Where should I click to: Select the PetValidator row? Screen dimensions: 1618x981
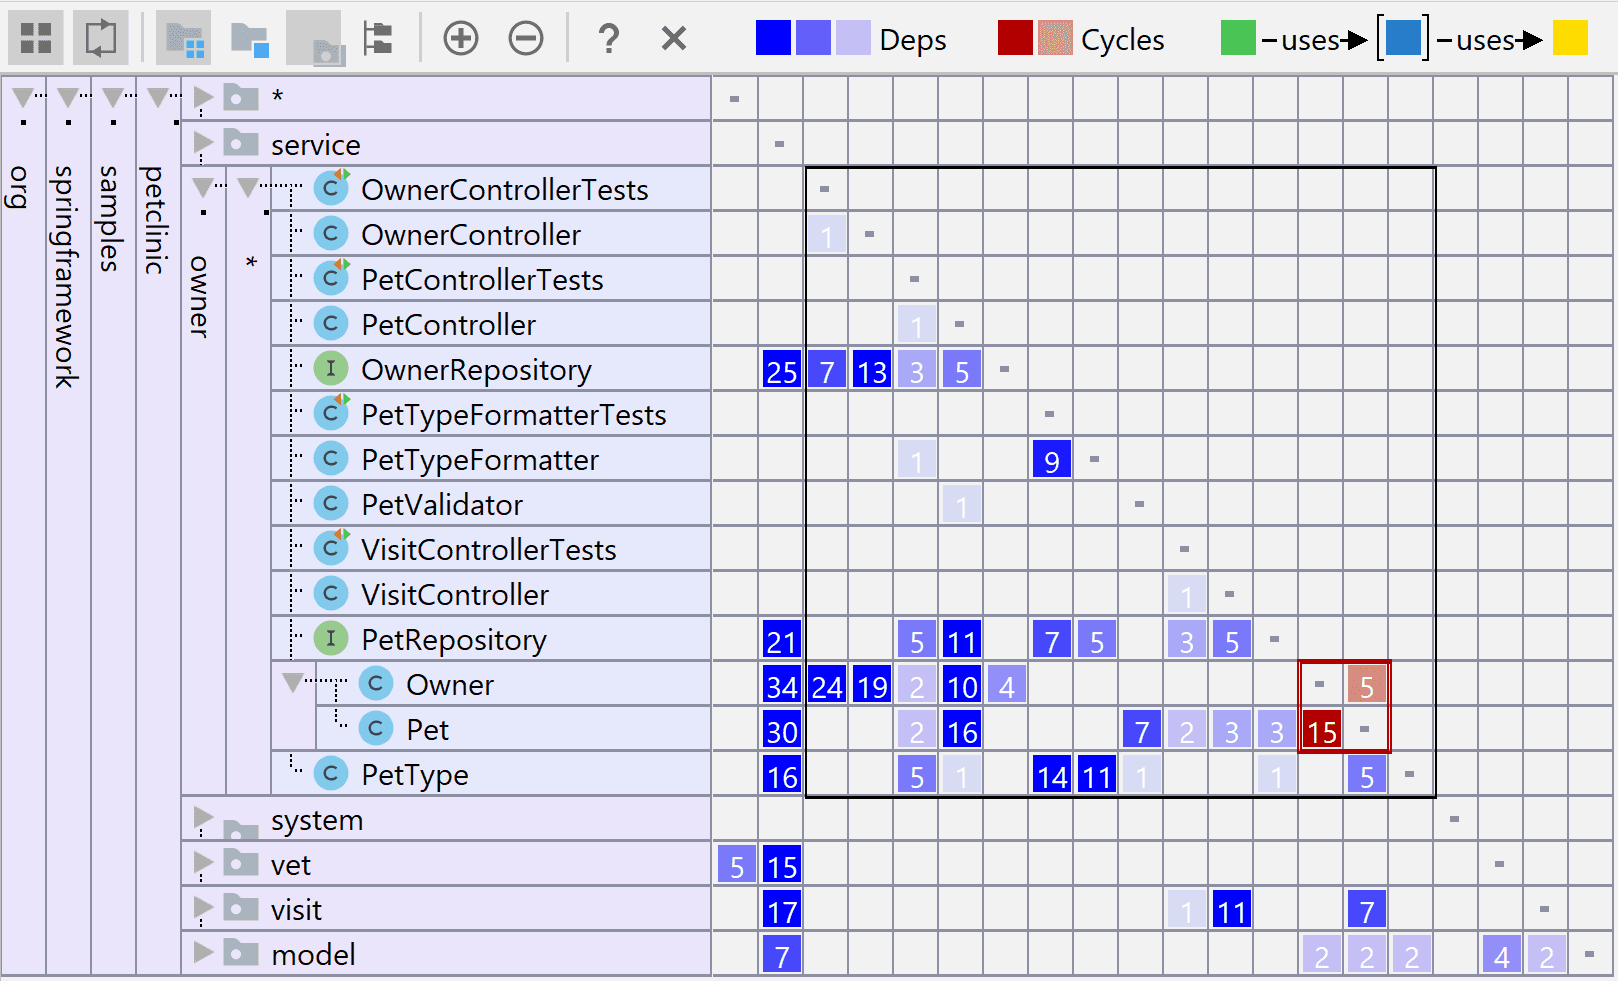pos(441,505)
